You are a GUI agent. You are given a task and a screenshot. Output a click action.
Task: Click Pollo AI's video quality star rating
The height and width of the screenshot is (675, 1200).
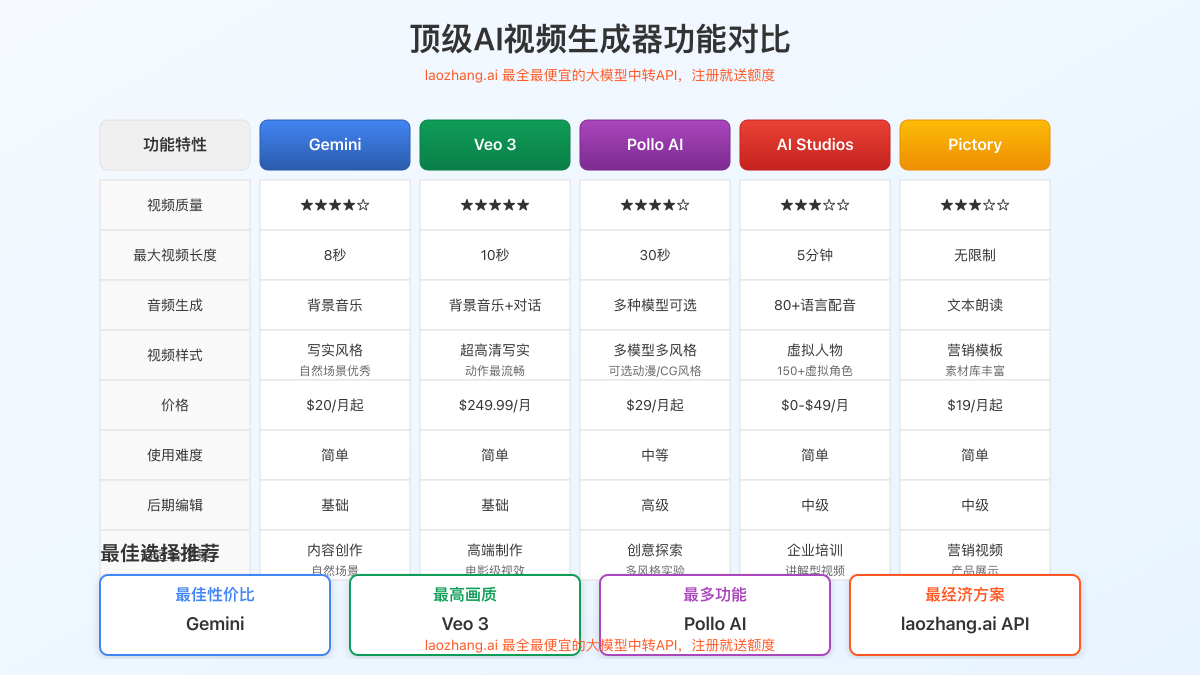[x=655, y=205]
